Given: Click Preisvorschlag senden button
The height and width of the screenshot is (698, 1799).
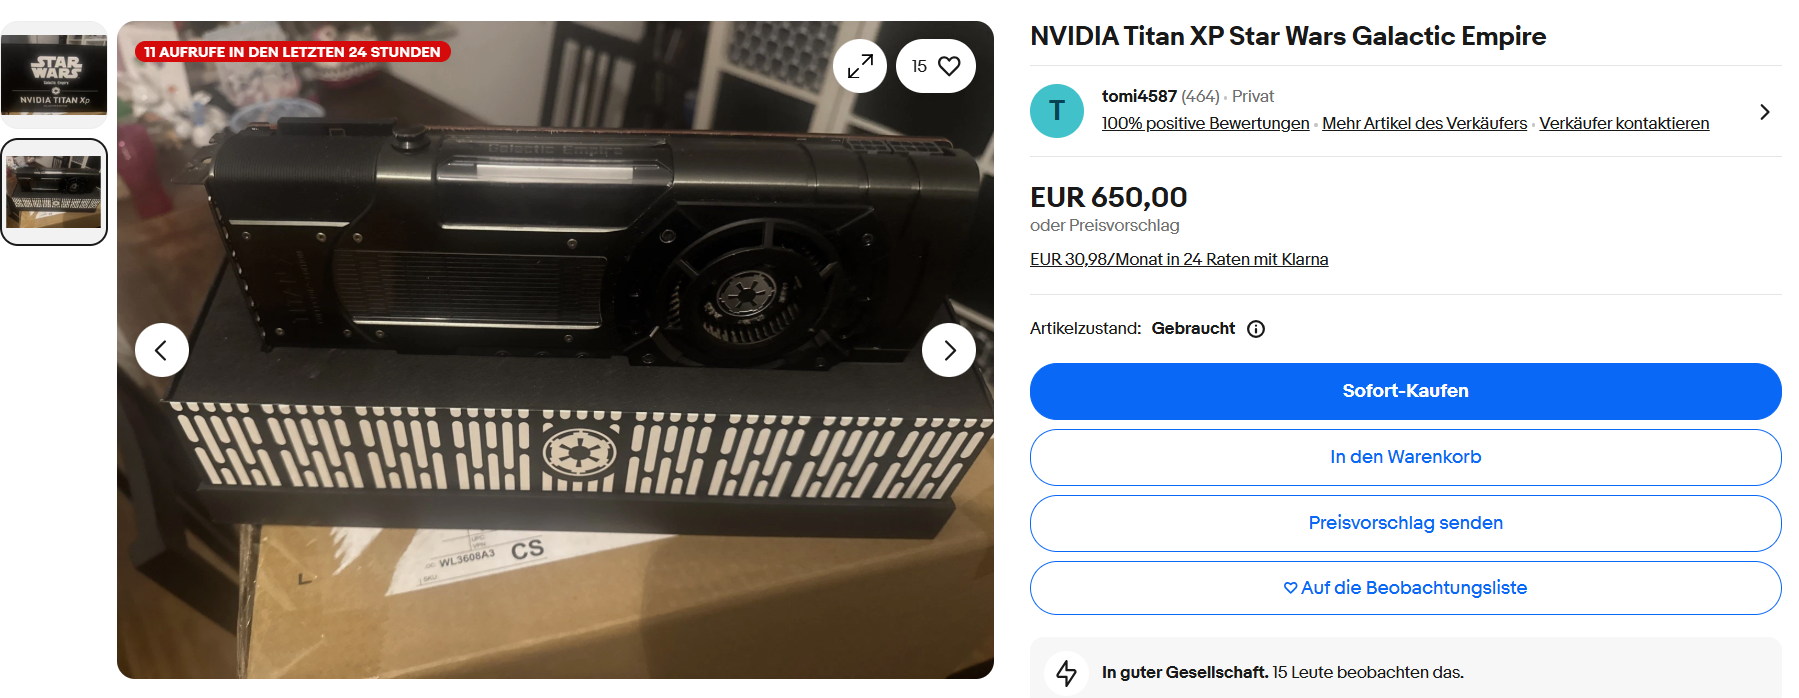Looking at the screenshot, I should pyautogui.click(x=1405, y=523).
